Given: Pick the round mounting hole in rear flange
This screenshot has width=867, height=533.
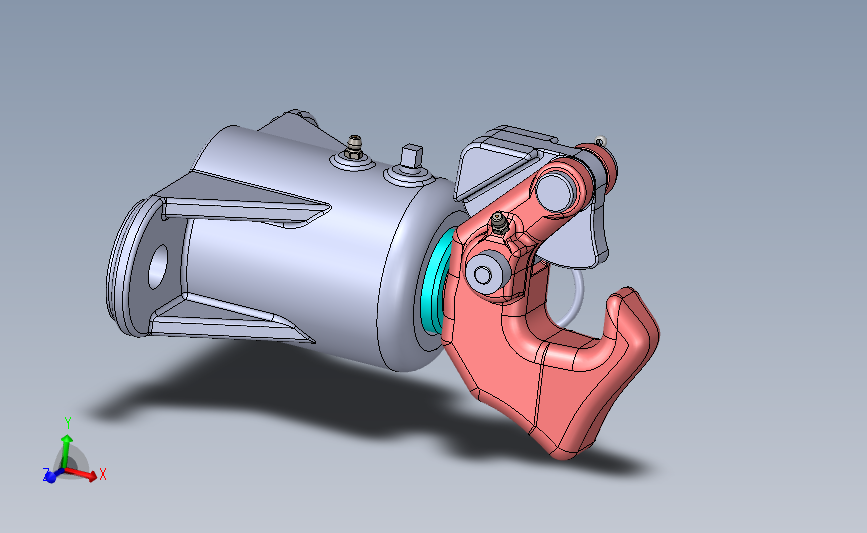Looking at the screenshot, I should 158,267.
